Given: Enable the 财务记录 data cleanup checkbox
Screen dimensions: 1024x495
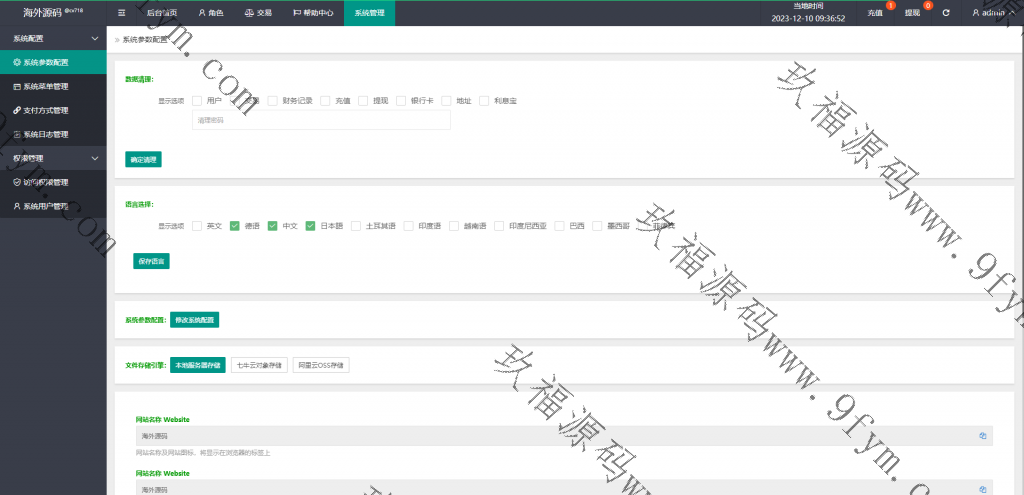Looking at the screenshot, I should point(272,101).
